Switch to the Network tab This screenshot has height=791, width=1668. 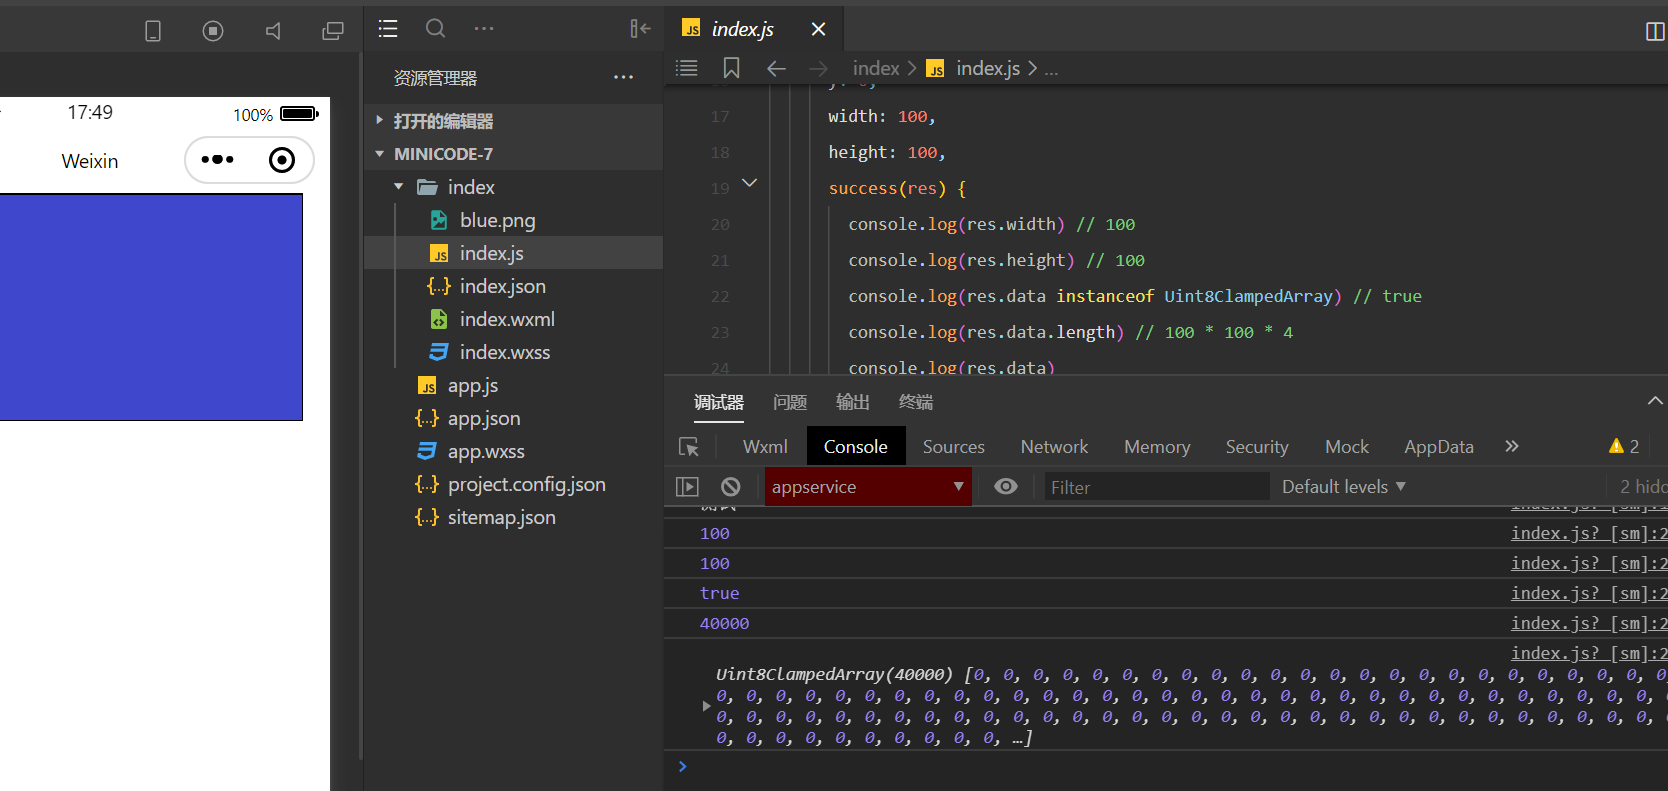pos(1054,447)
